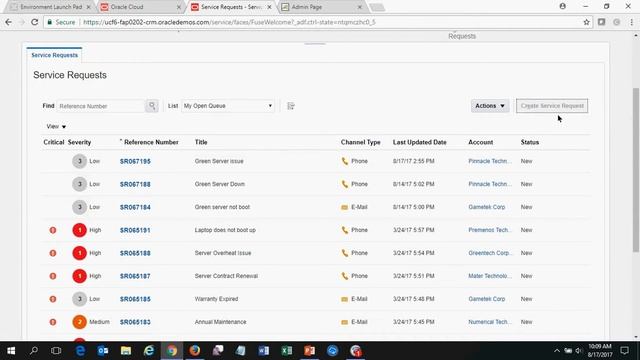
Task: Open Gametek Corp account for SR067184
Action: 487,207
